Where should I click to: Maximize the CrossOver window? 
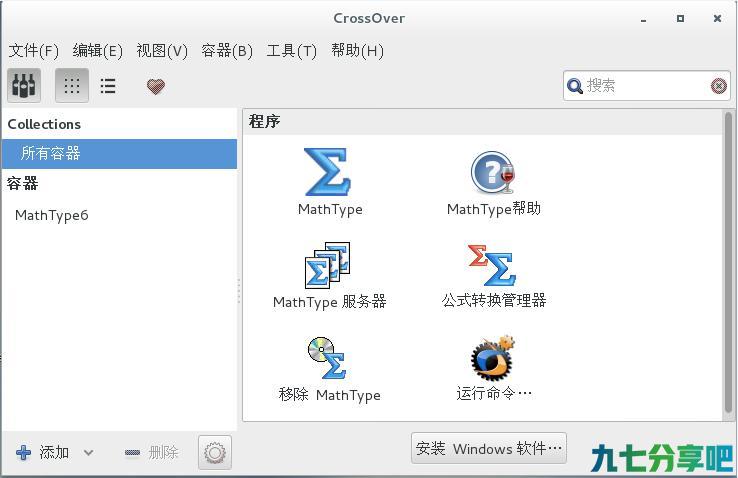[x=680, y=18]
